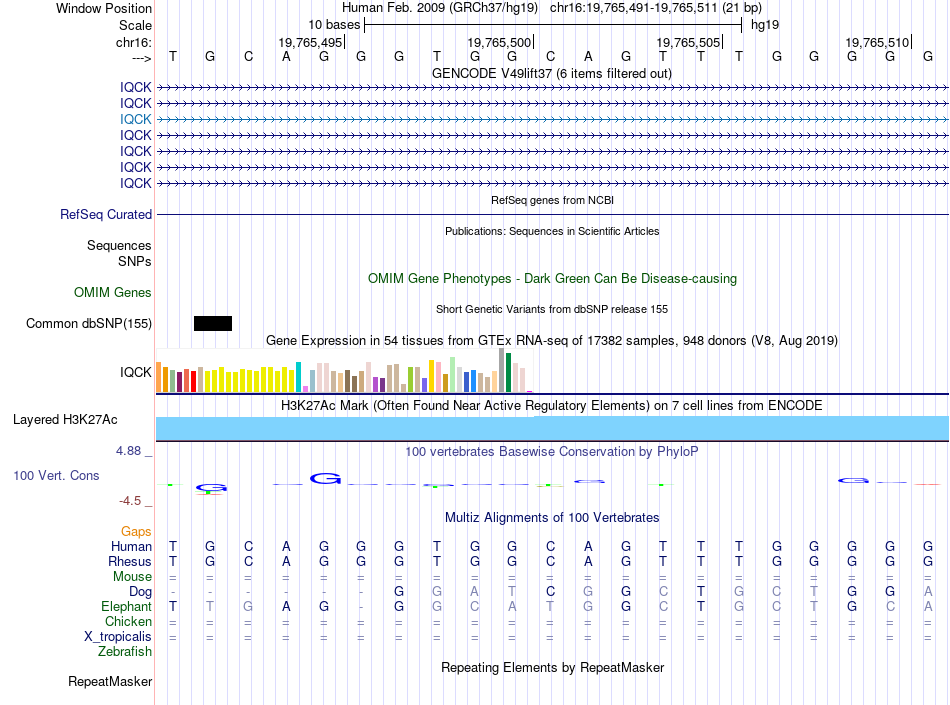Image resolution: width=950 pixels, height=705 pixels.
Task: Click the 10 bases scale bar
Action: [x=553, y=25]
